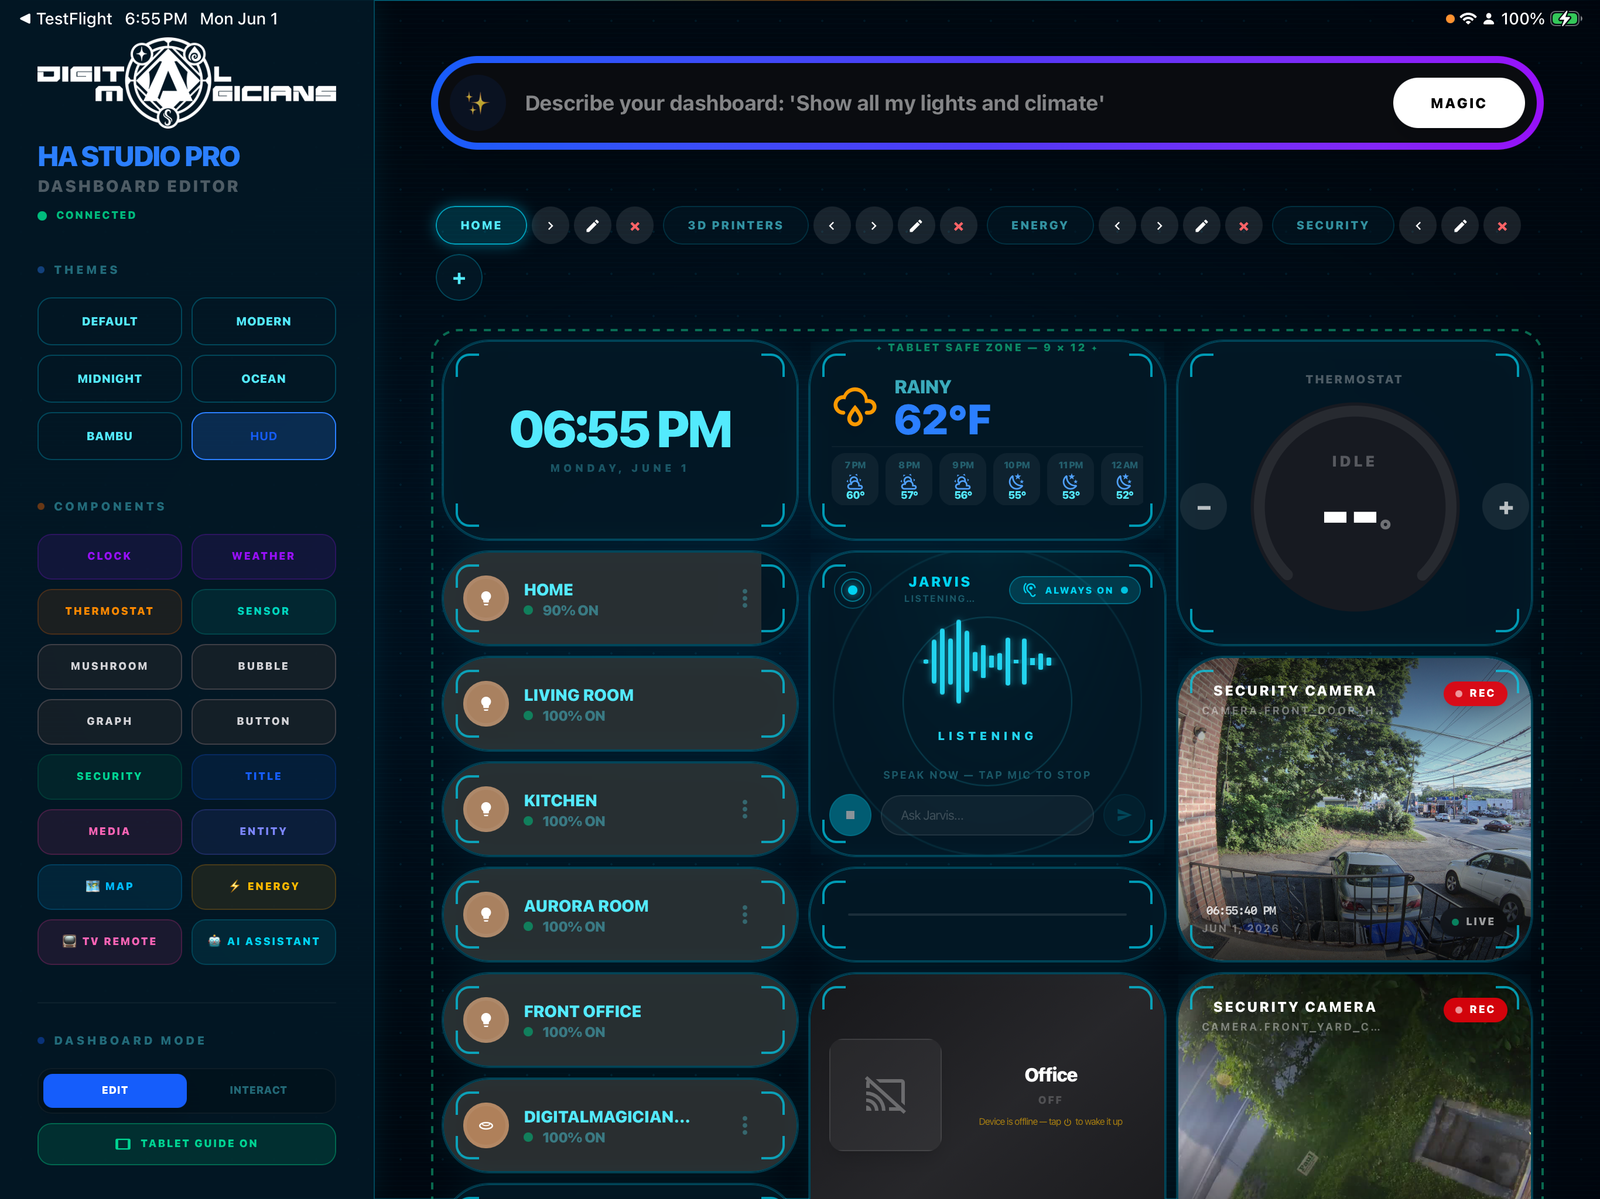Open the 3D Printers tab

click(x=735, y=226)
